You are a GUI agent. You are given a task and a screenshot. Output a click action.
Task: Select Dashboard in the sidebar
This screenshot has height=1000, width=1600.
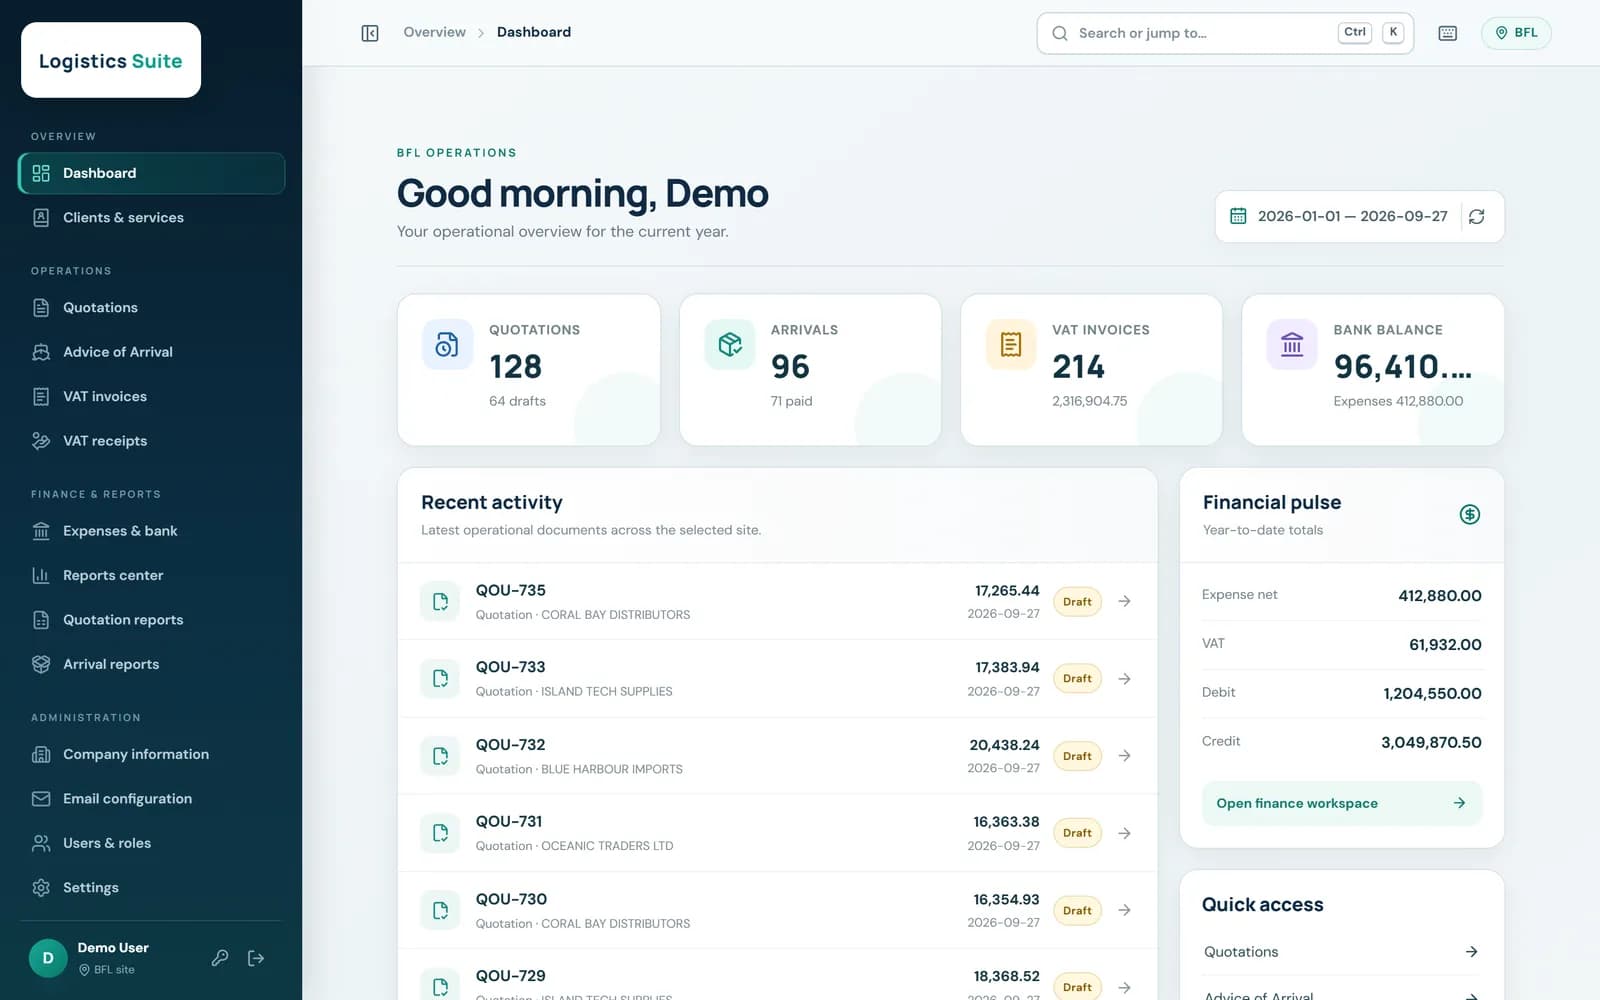tap(151, 173)
